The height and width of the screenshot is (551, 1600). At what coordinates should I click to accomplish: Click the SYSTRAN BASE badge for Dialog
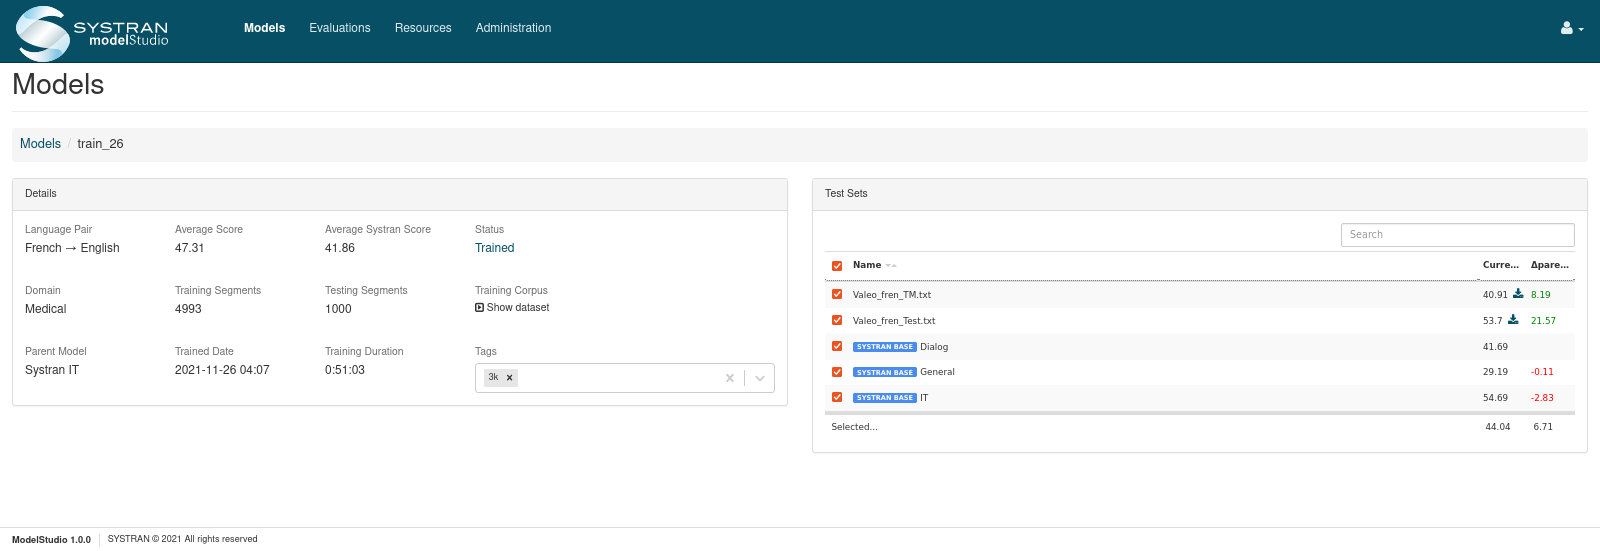click(x=885, y=347)
